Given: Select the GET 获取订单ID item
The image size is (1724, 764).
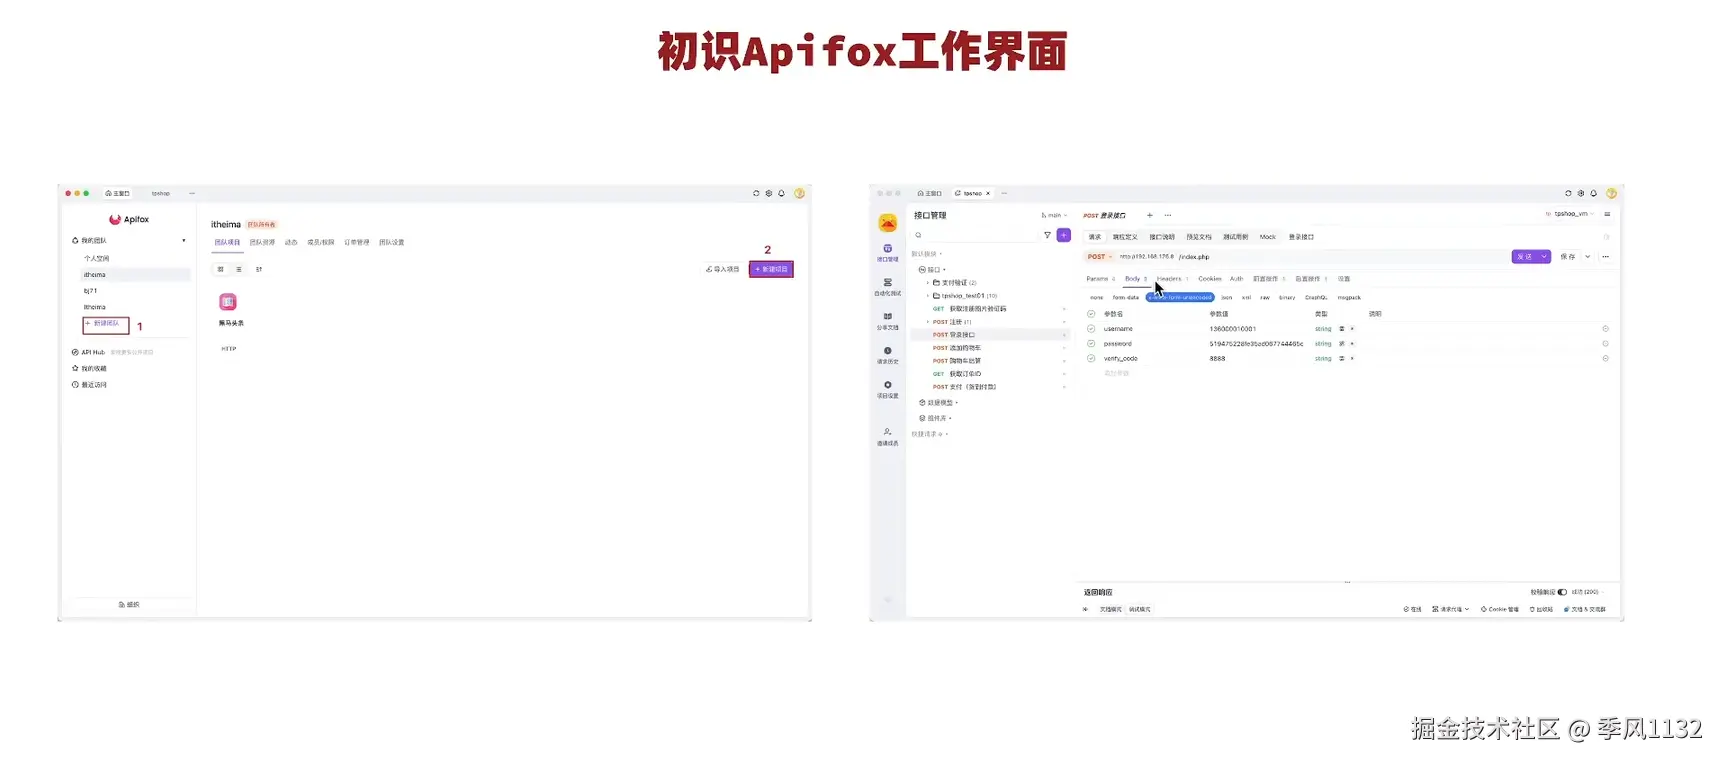Looking at the screenshot, I should click(957, 374).
